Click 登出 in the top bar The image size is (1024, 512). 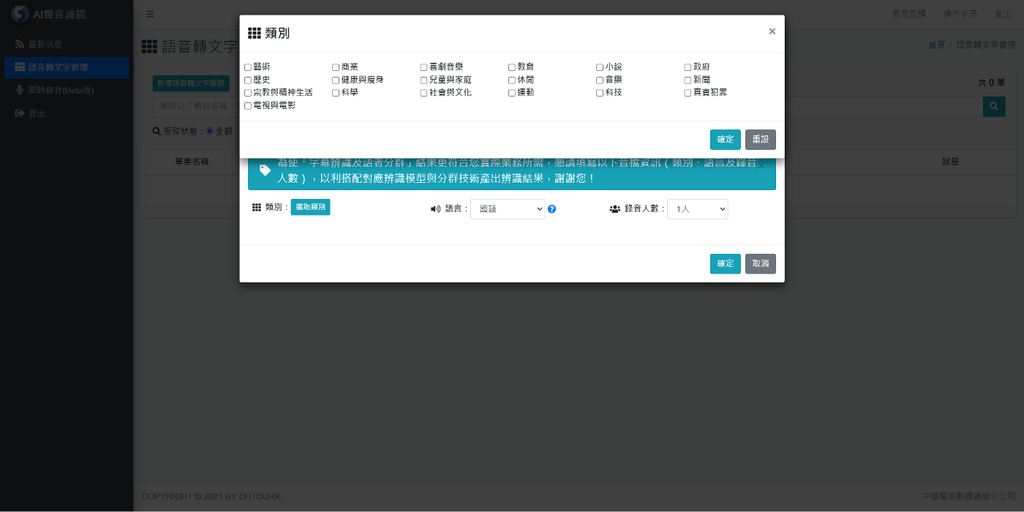click(x=1002, y=14)
